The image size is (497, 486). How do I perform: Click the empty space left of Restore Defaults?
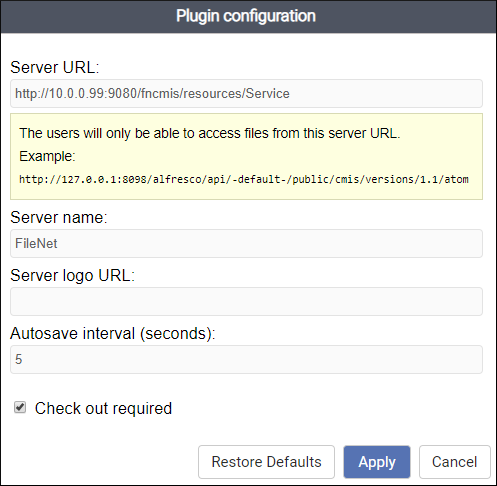pyautogui.click(x=100, y=462)
